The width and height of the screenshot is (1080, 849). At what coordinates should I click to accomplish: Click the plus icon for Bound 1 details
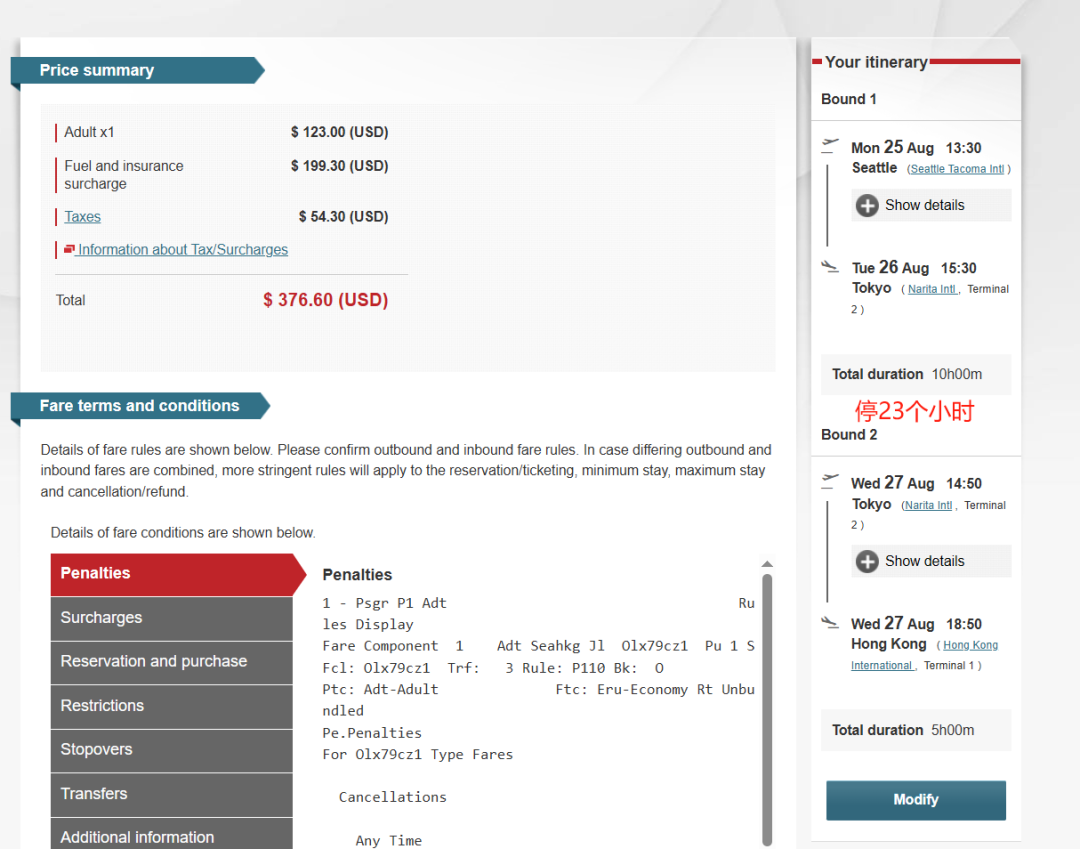[867, 206]
